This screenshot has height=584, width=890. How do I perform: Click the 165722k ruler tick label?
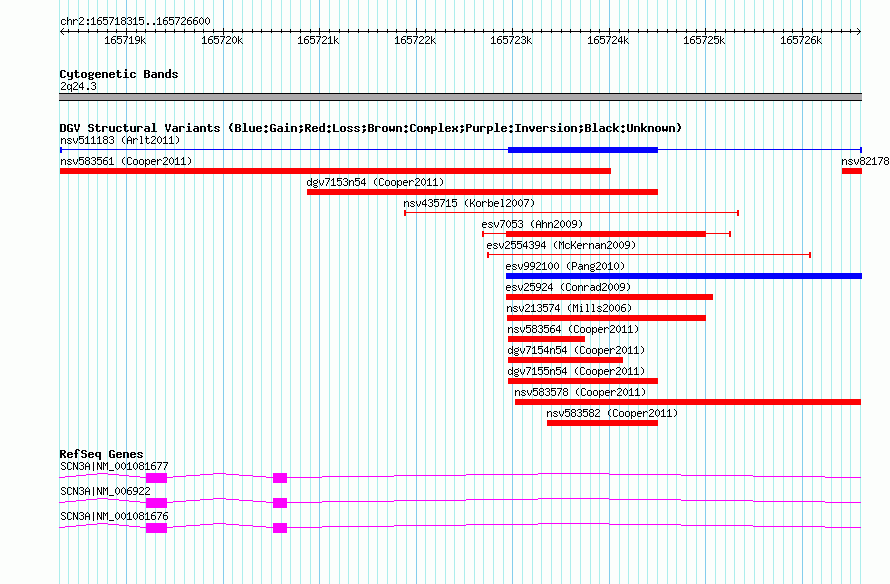point(415,40)
